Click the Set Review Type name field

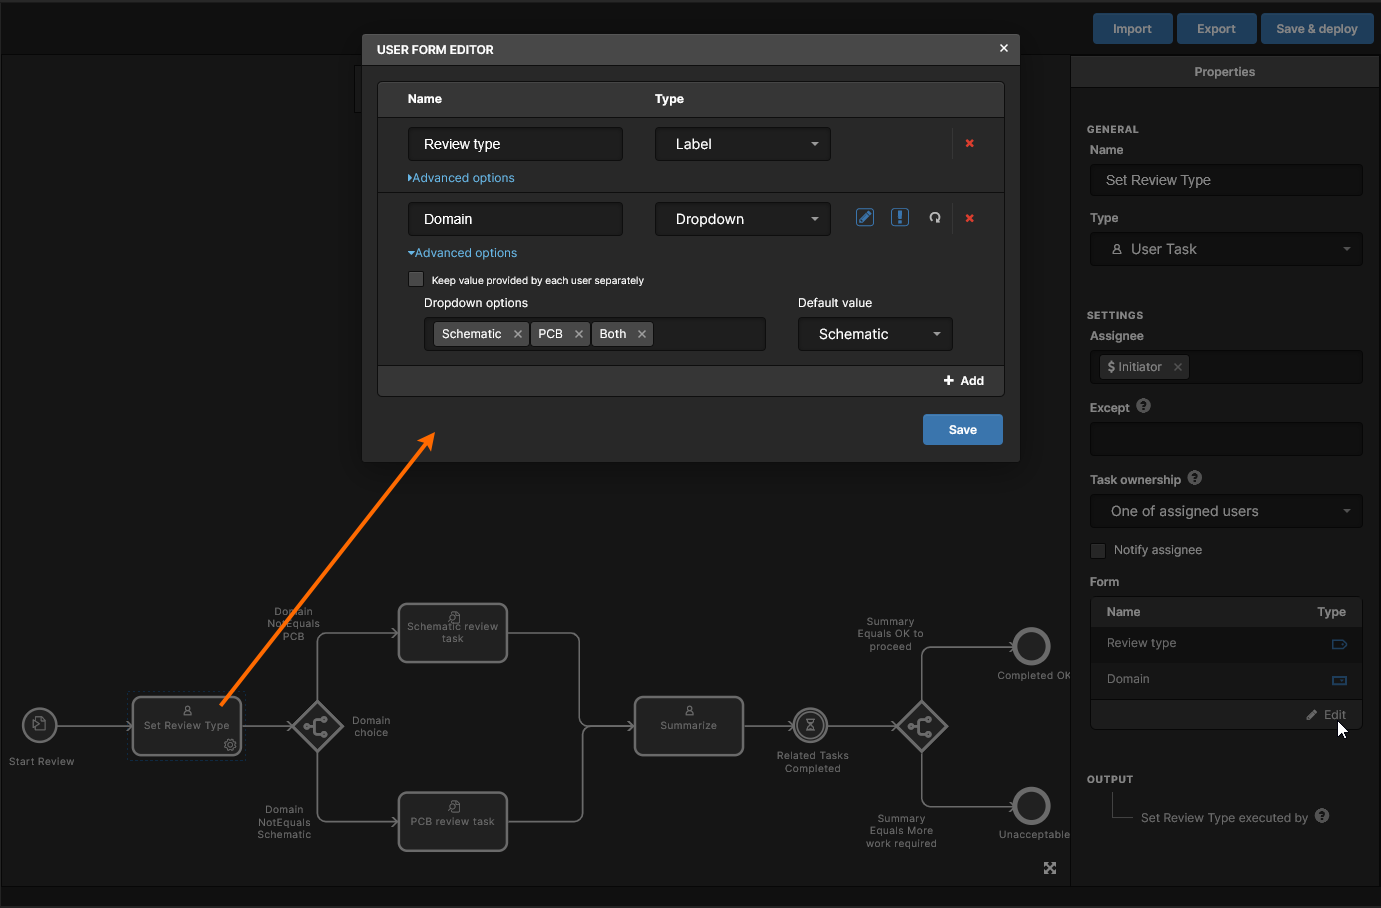coord(1226,180)
